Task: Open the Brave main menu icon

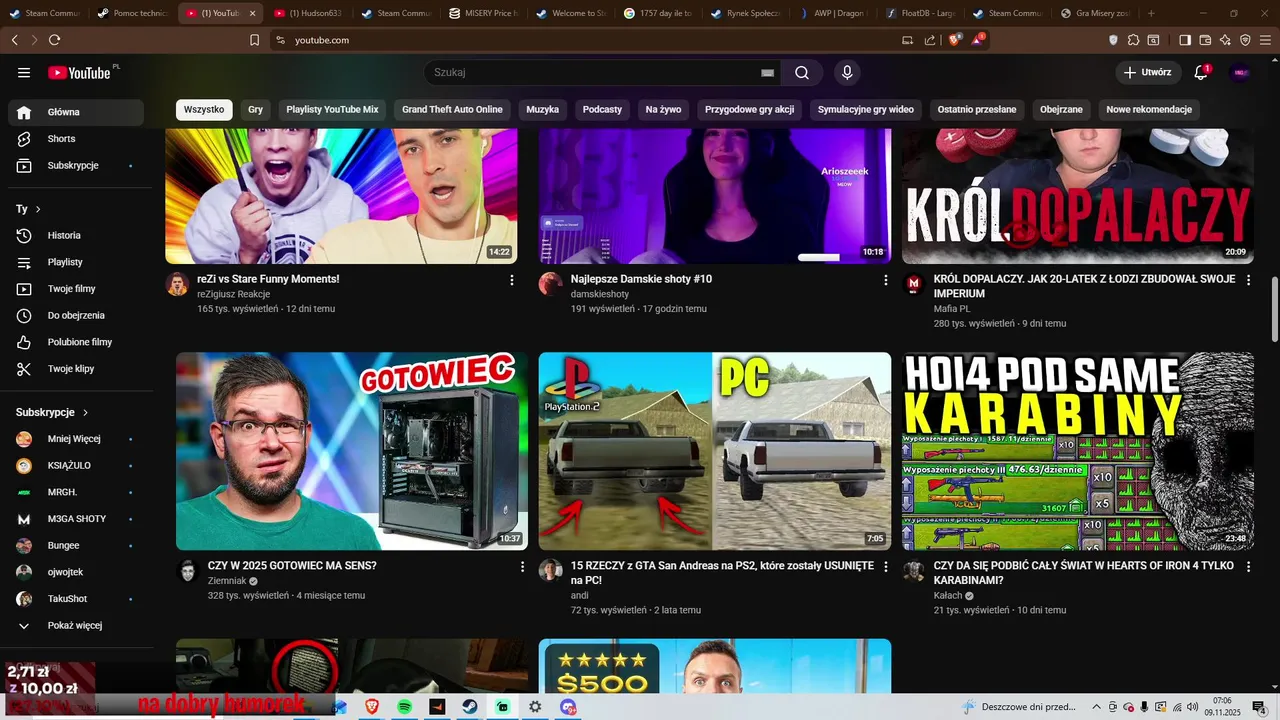Action: click(x=1266, y=40)
